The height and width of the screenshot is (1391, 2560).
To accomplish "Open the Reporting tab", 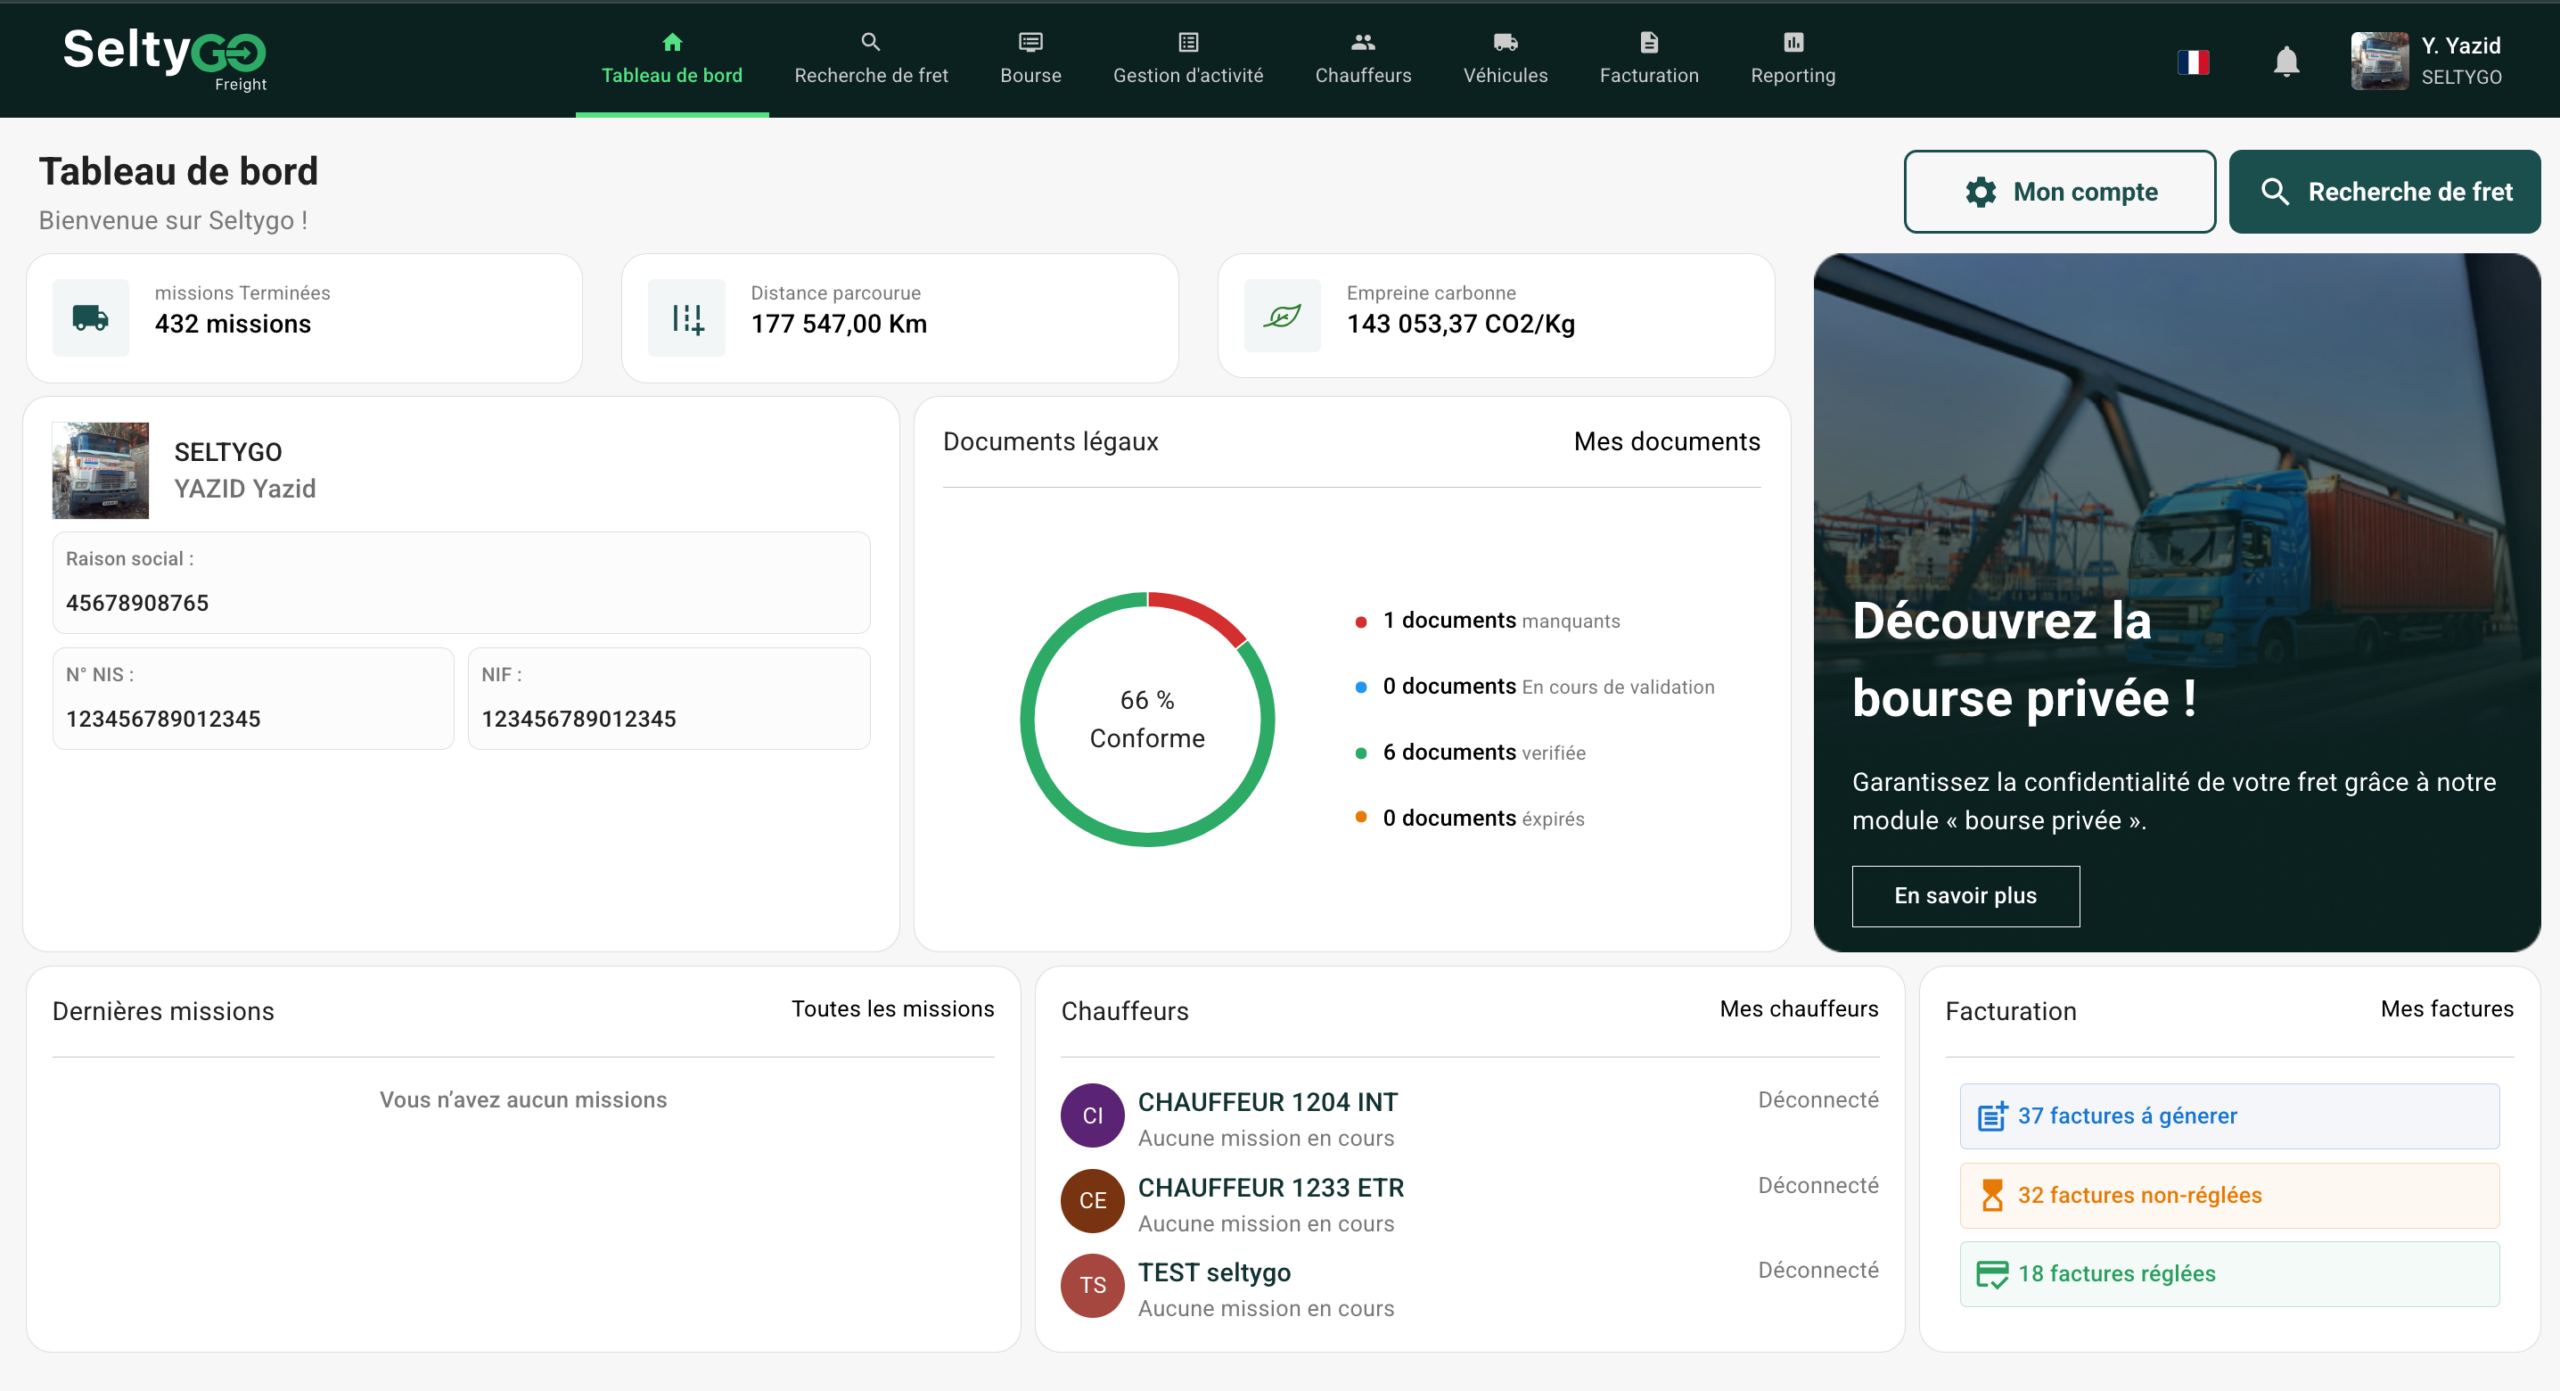I will coord(1792,59).
